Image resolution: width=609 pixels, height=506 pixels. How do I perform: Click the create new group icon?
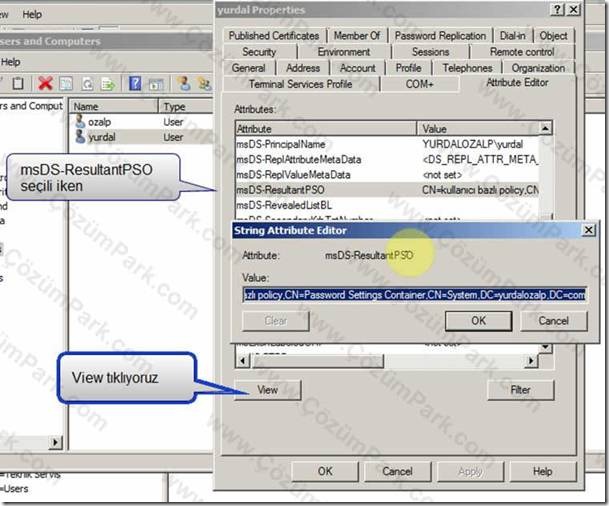[x=204, y=83]
